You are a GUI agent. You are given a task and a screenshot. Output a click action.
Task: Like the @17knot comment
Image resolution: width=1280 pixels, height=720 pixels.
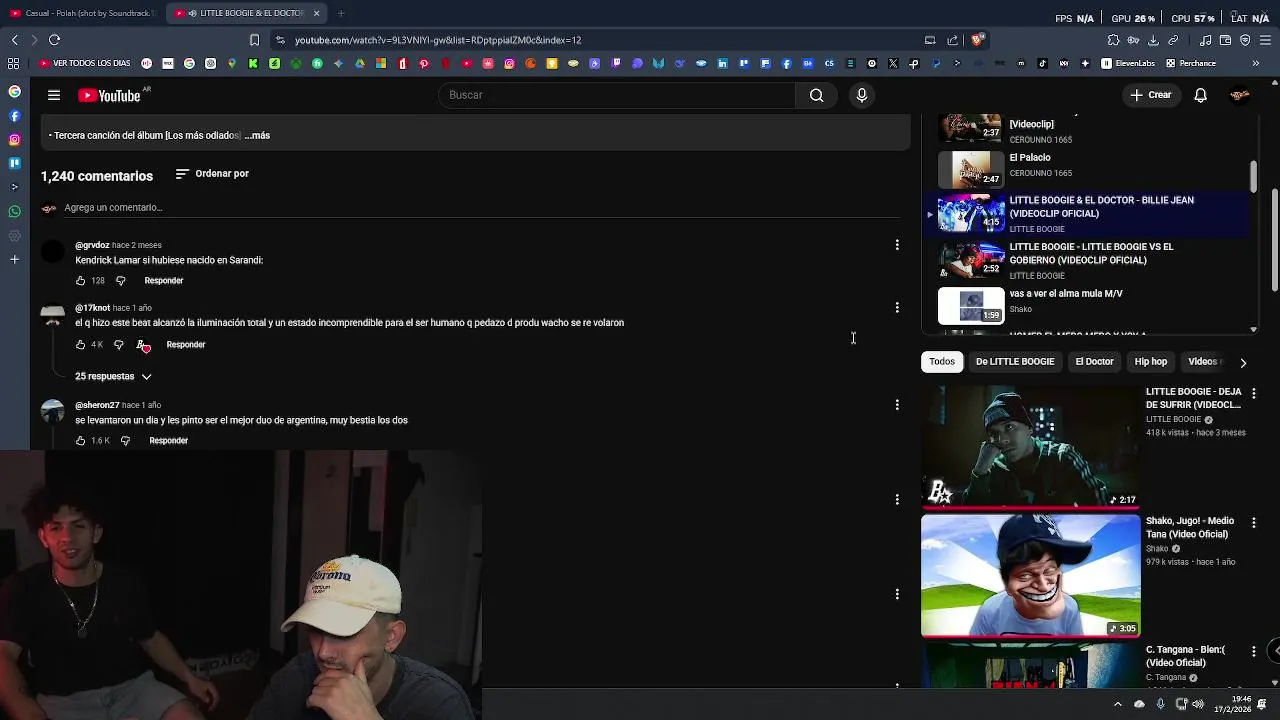81,345
